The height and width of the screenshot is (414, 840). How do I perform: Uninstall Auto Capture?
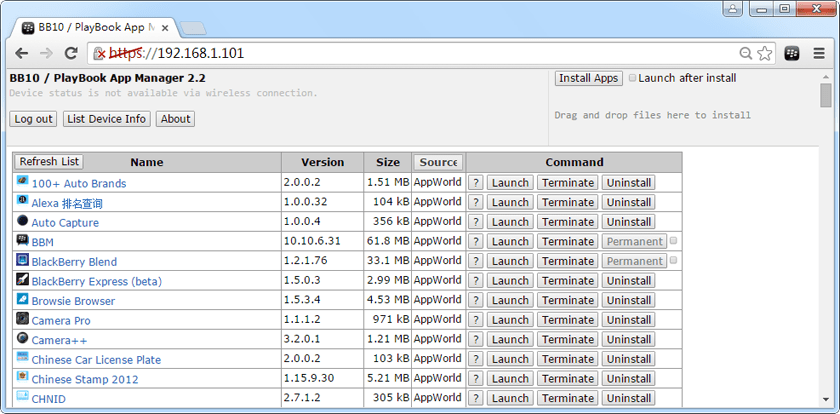click(x=628, y=222)
